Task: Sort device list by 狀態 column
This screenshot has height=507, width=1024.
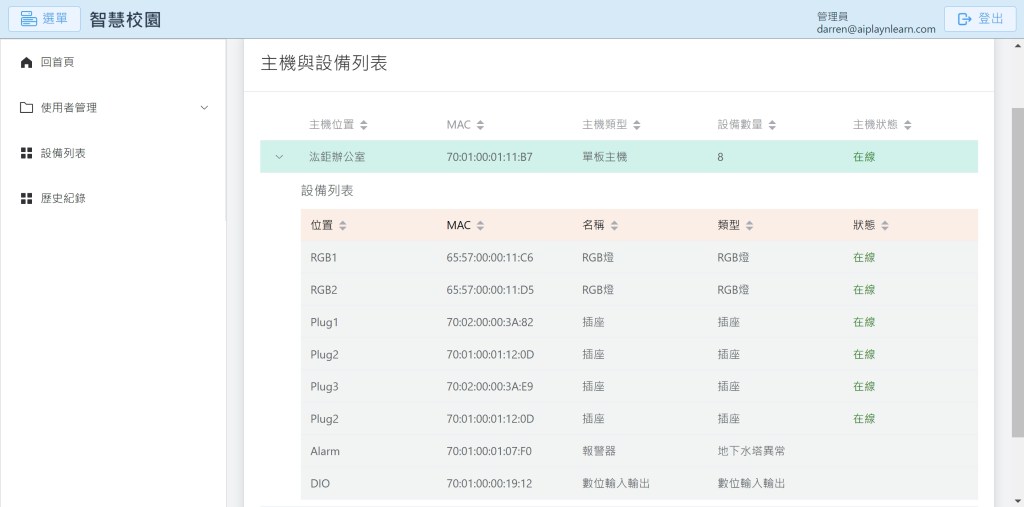Action: point(885,226)
